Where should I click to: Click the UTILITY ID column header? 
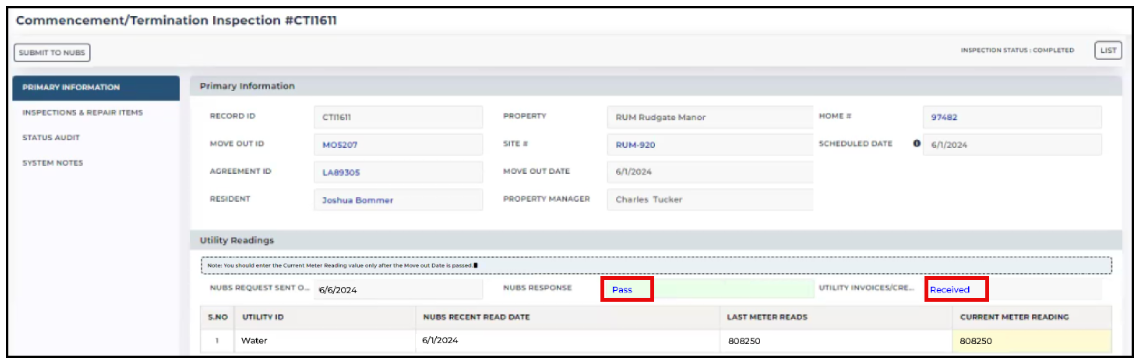324,318
